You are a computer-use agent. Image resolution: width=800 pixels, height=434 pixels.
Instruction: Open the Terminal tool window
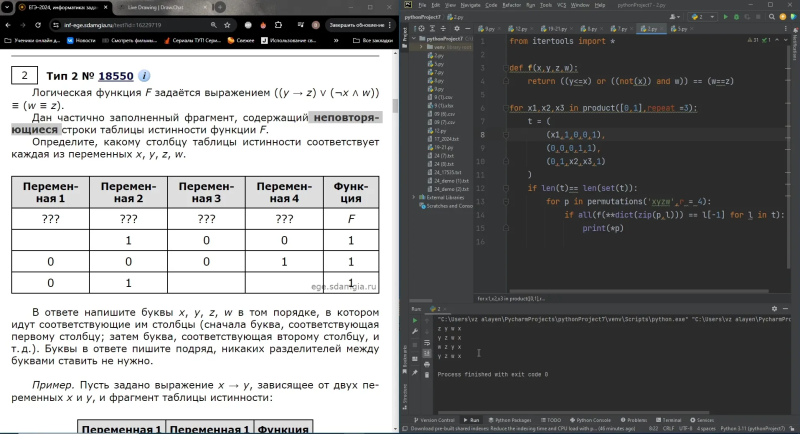pyautogui.click(x=668, y=420)
